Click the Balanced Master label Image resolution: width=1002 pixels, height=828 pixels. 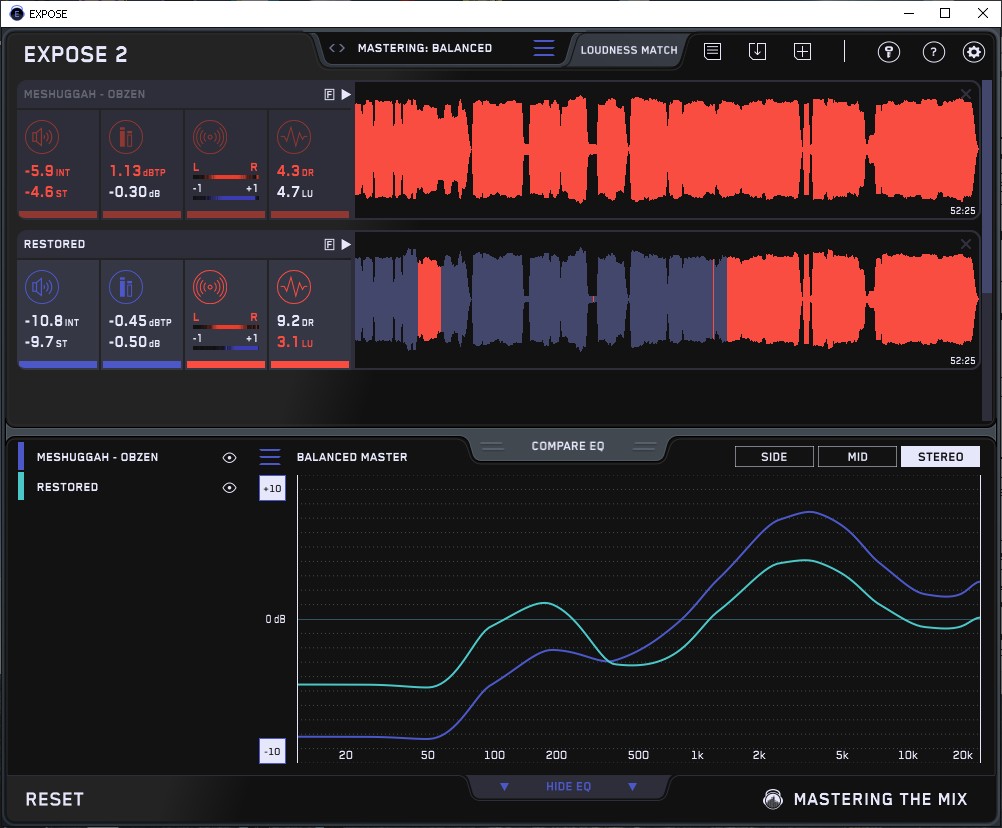click(352, 457)
